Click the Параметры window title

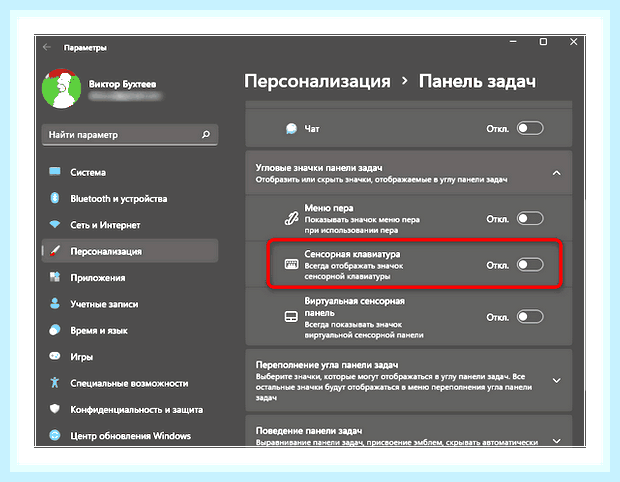pos(85,48)
